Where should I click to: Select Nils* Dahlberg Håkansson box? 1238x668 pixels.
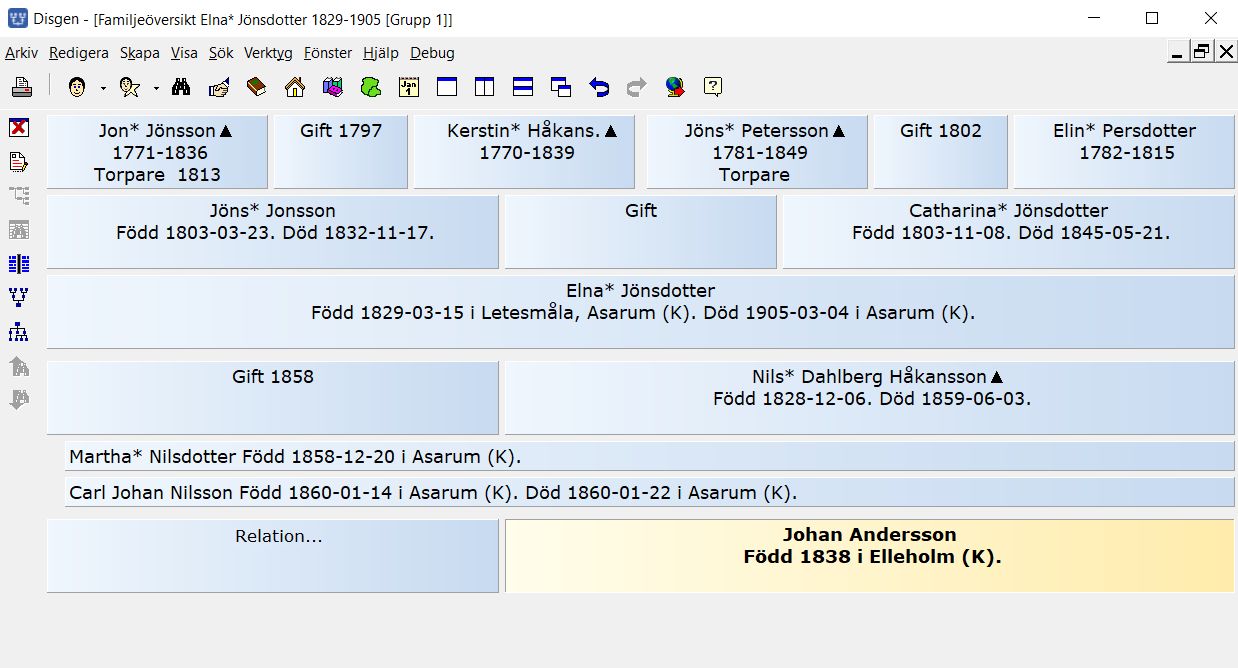[x=870, y=398]
